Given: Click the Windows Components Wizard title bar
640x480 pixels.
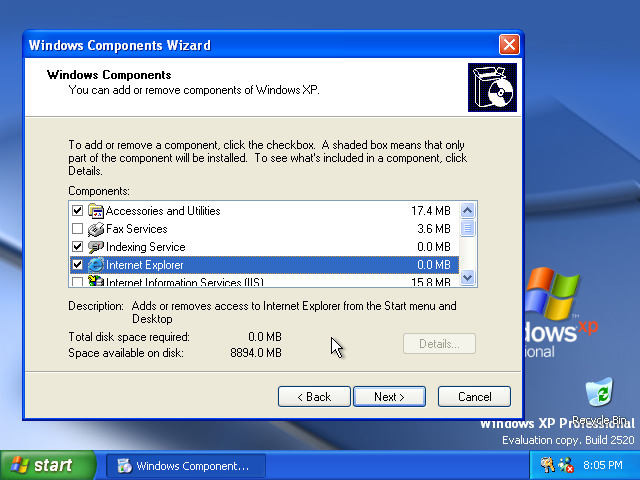Looking at the screenshot, I should coord(261,45).
